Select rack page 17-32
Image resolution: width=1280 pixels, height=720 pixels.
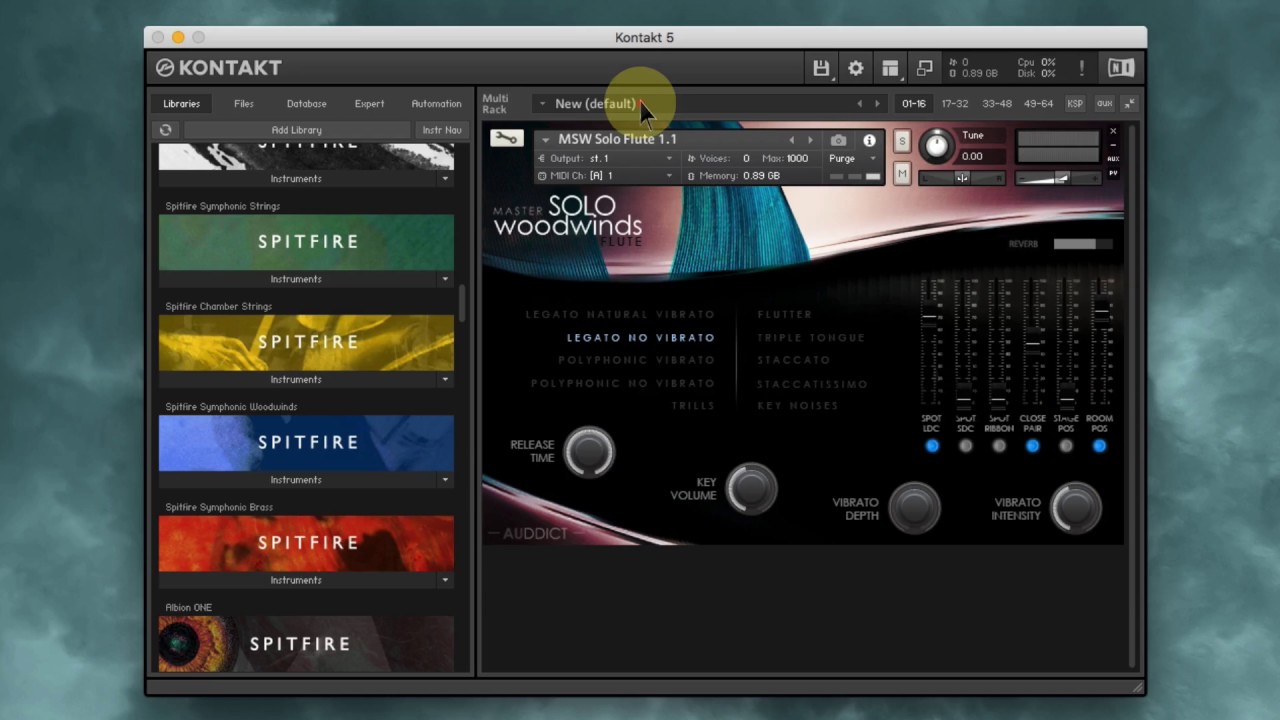[955, 104]
